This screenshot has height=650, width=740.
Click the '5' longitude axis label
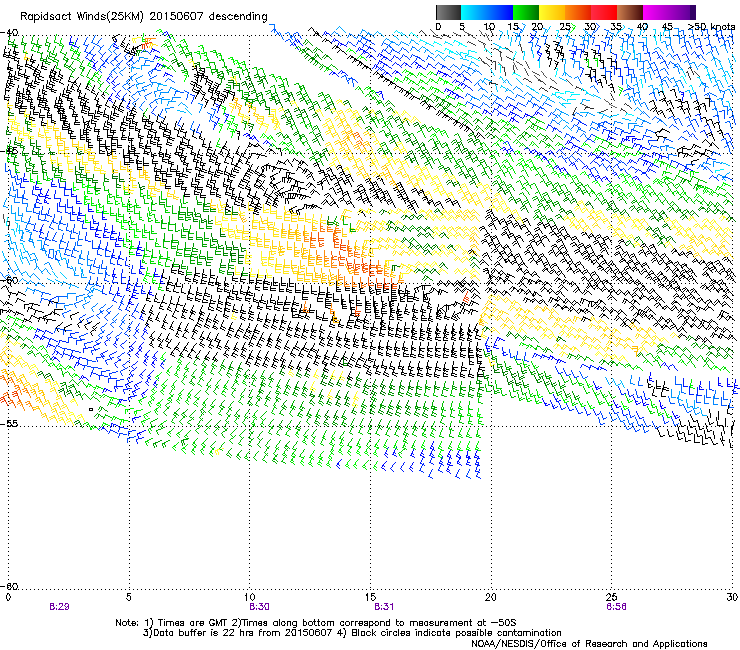[129, 597]
